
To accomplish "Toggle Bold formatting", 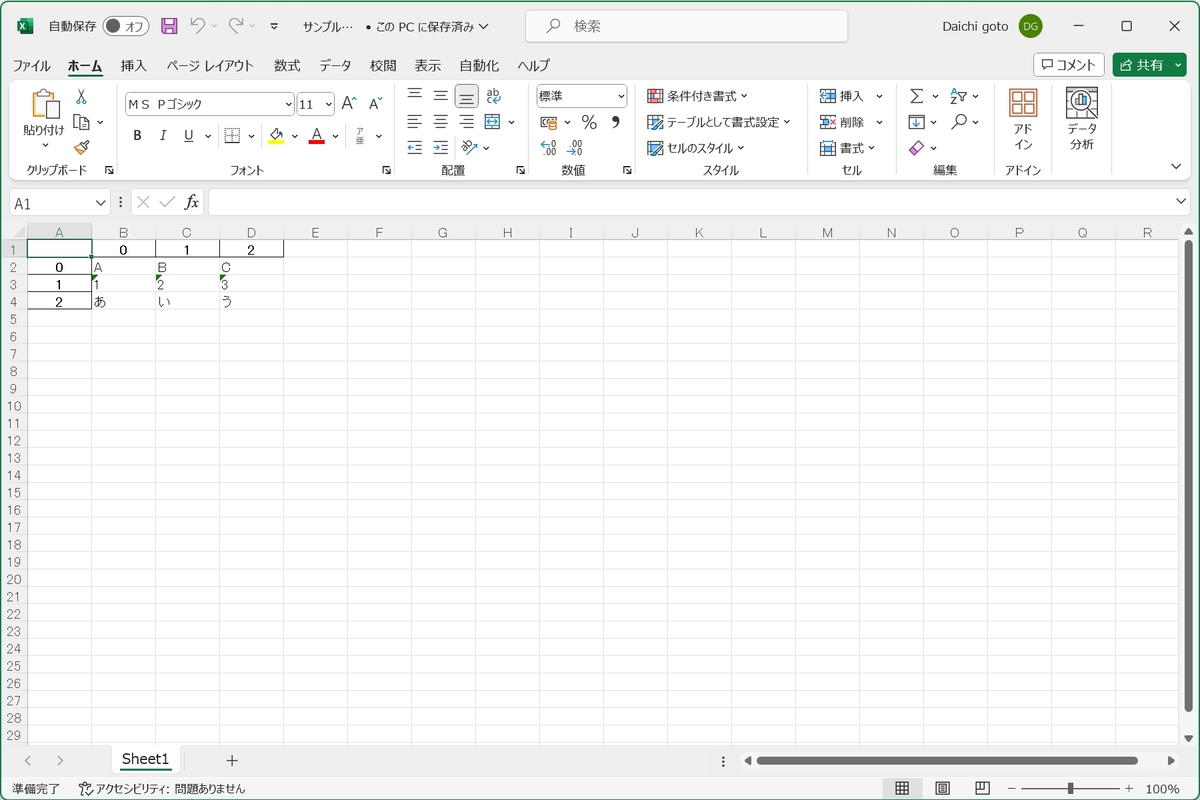I will [137, 136].
